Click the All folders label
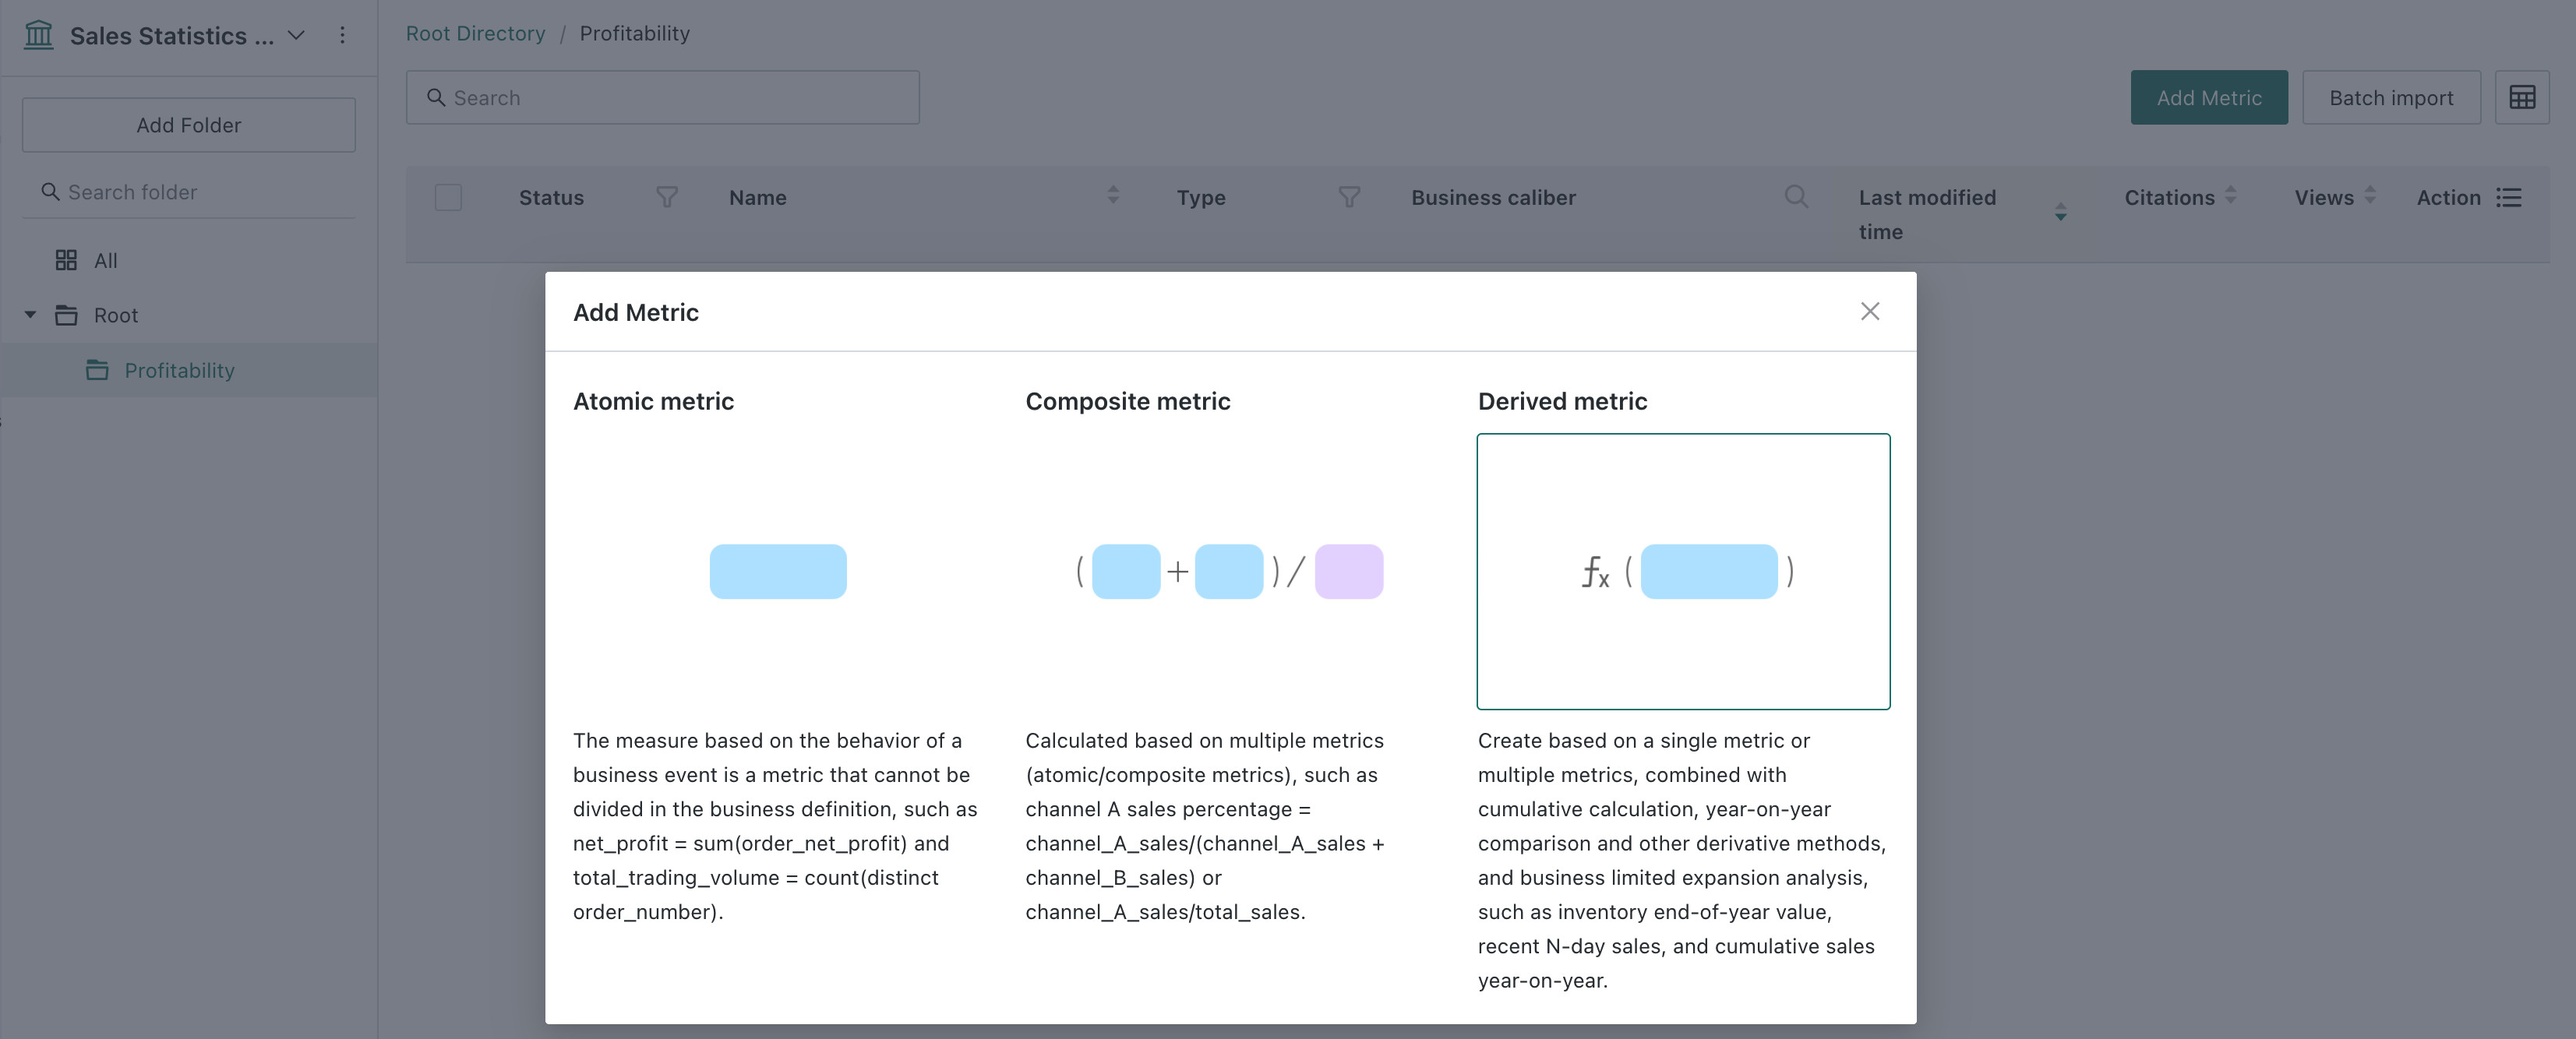 [x=105, y=261]
